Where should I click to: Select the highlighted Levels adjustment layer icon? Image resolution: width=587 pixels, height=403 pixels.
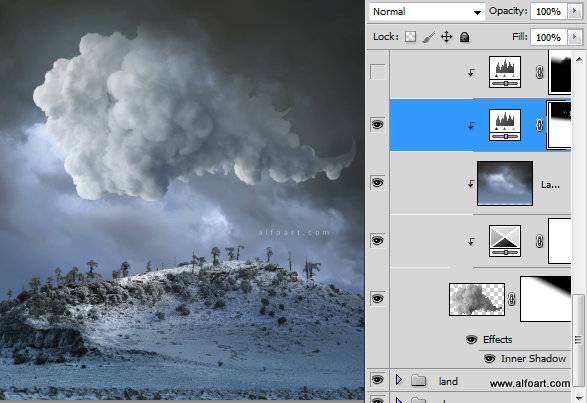tap(505, 125)
